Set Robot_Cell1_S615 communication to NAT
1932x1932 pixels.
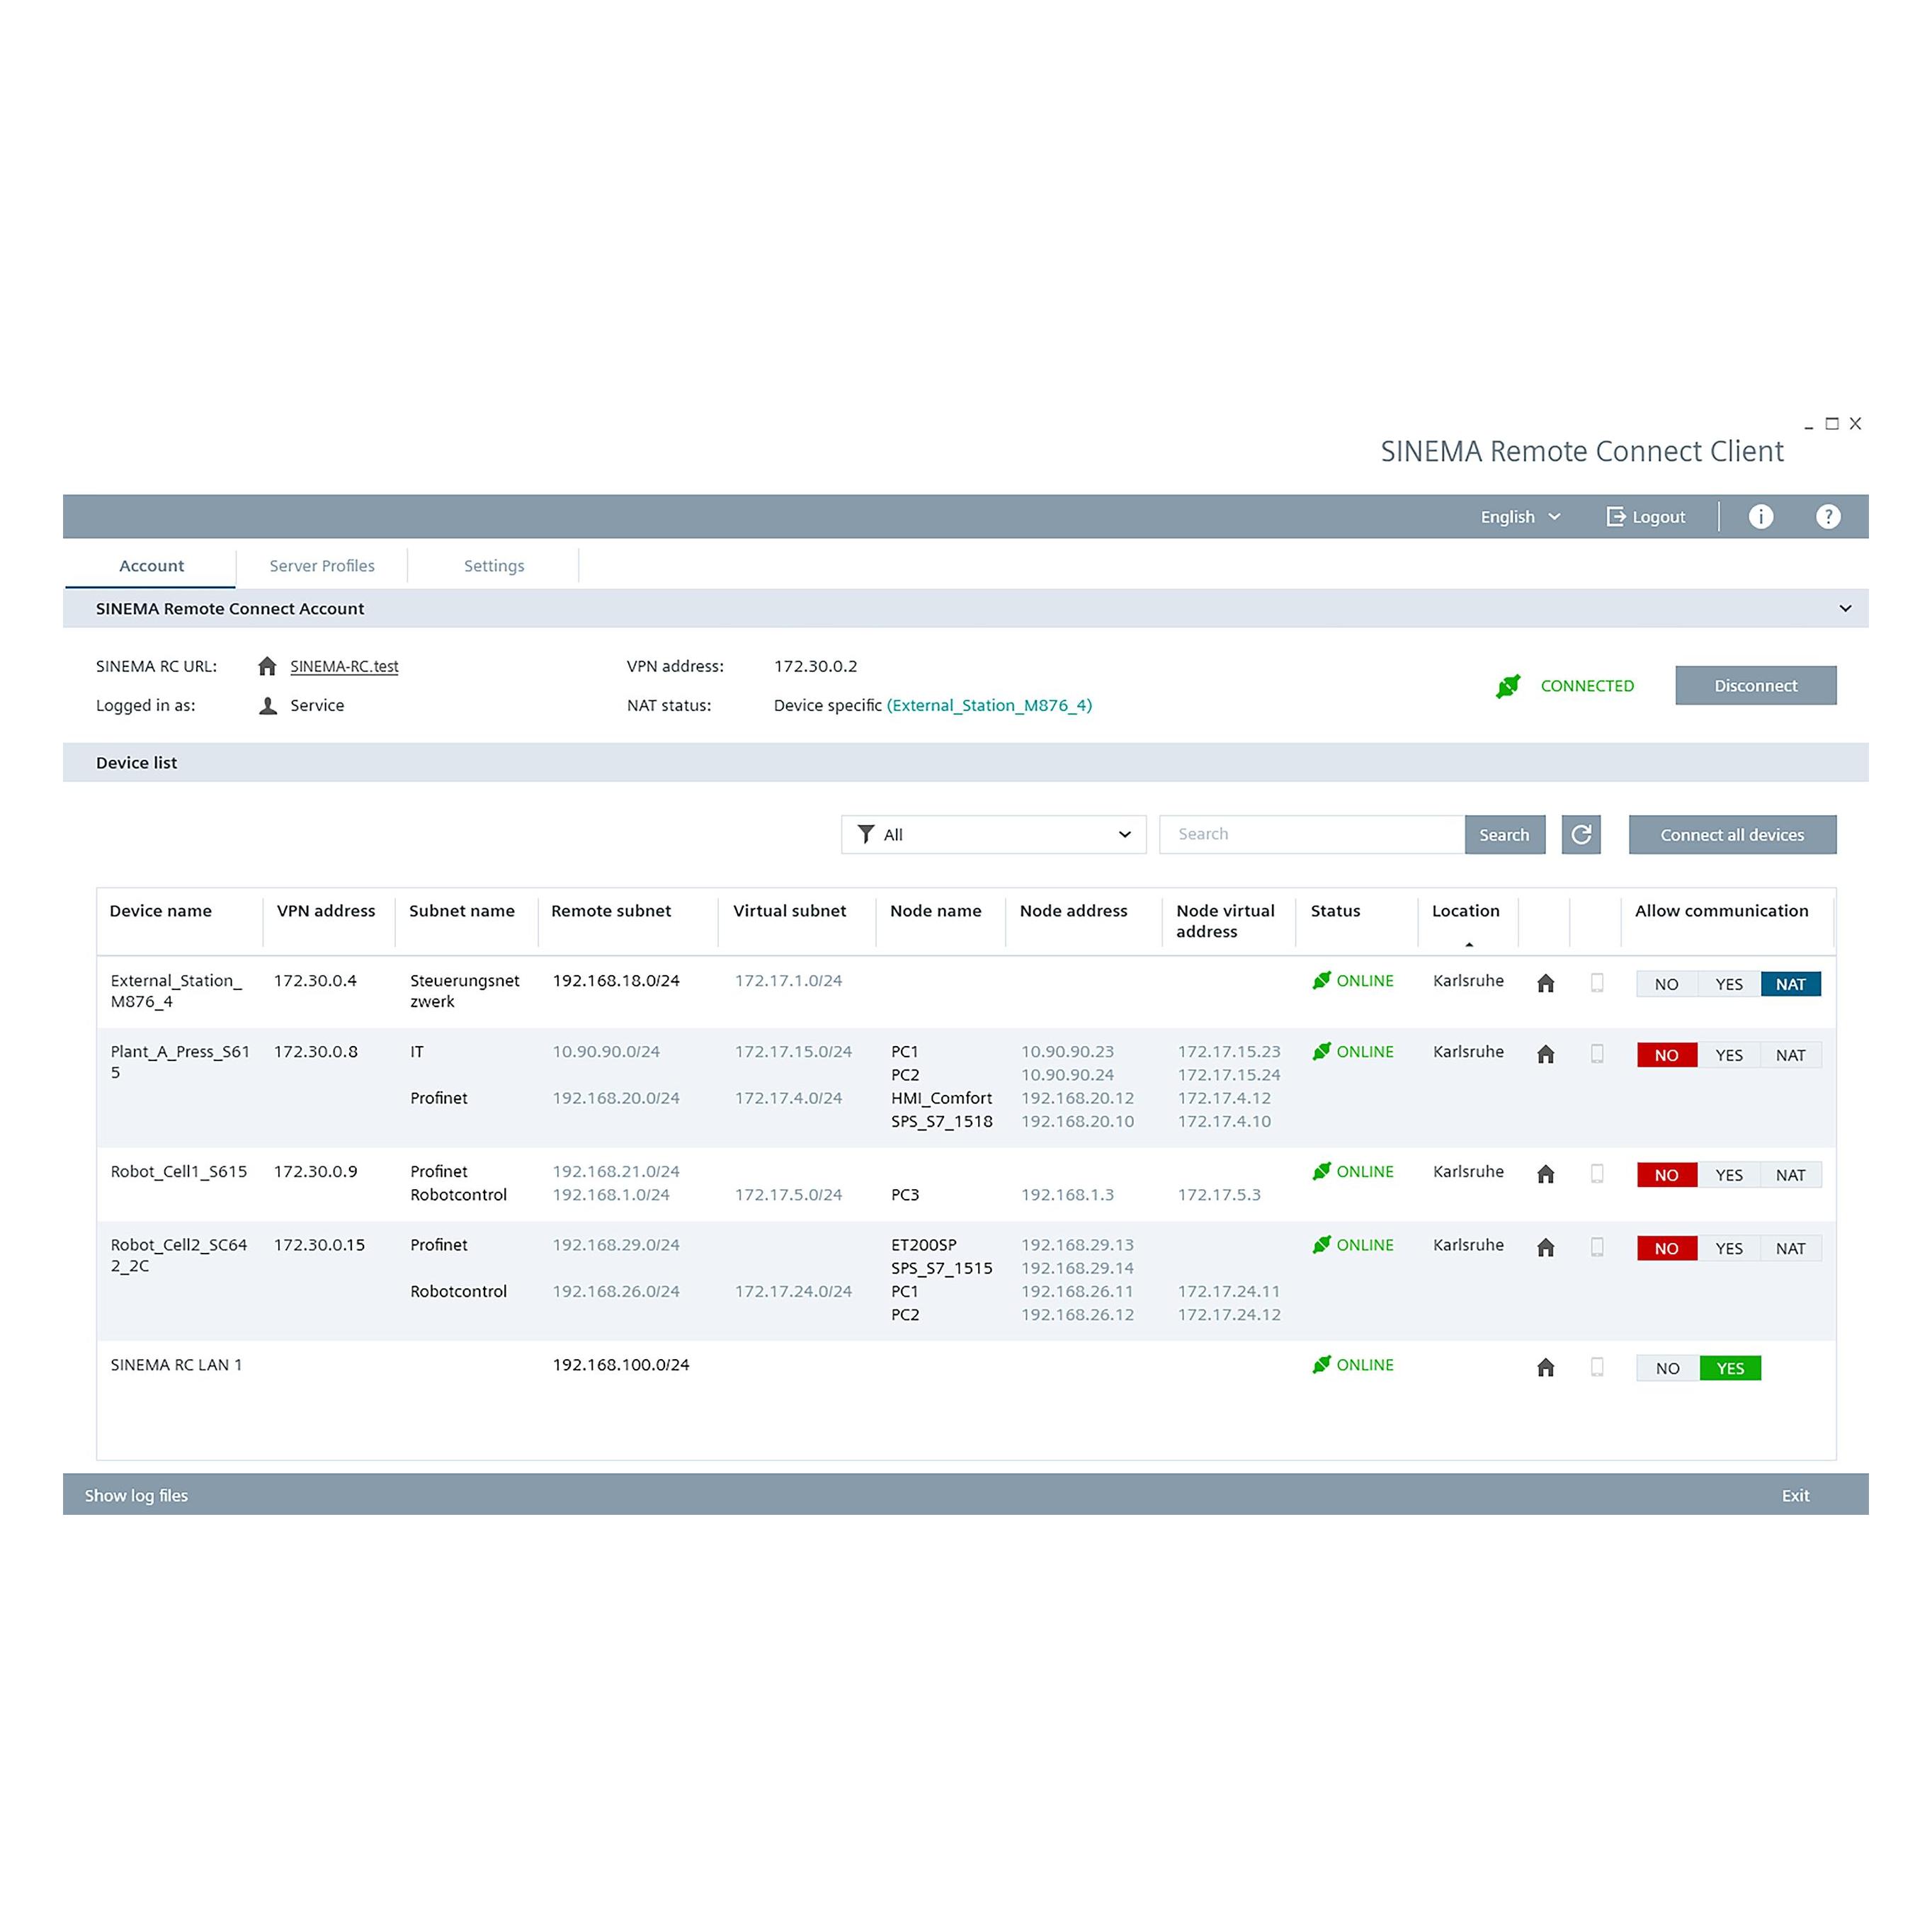tap(1790, 1175)
